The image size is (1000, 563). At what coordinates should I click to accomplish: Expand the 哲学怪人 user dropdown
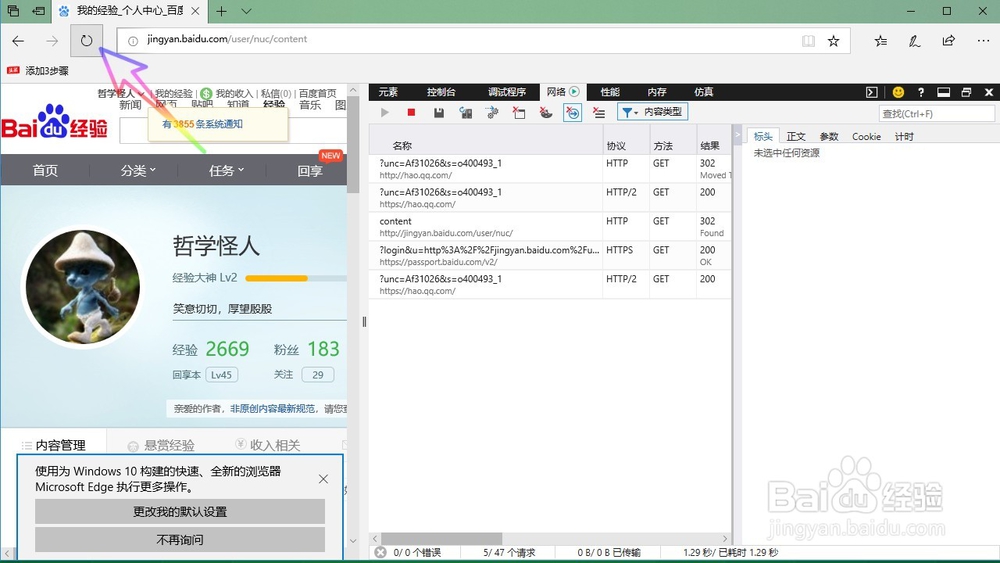pos(121,93)
